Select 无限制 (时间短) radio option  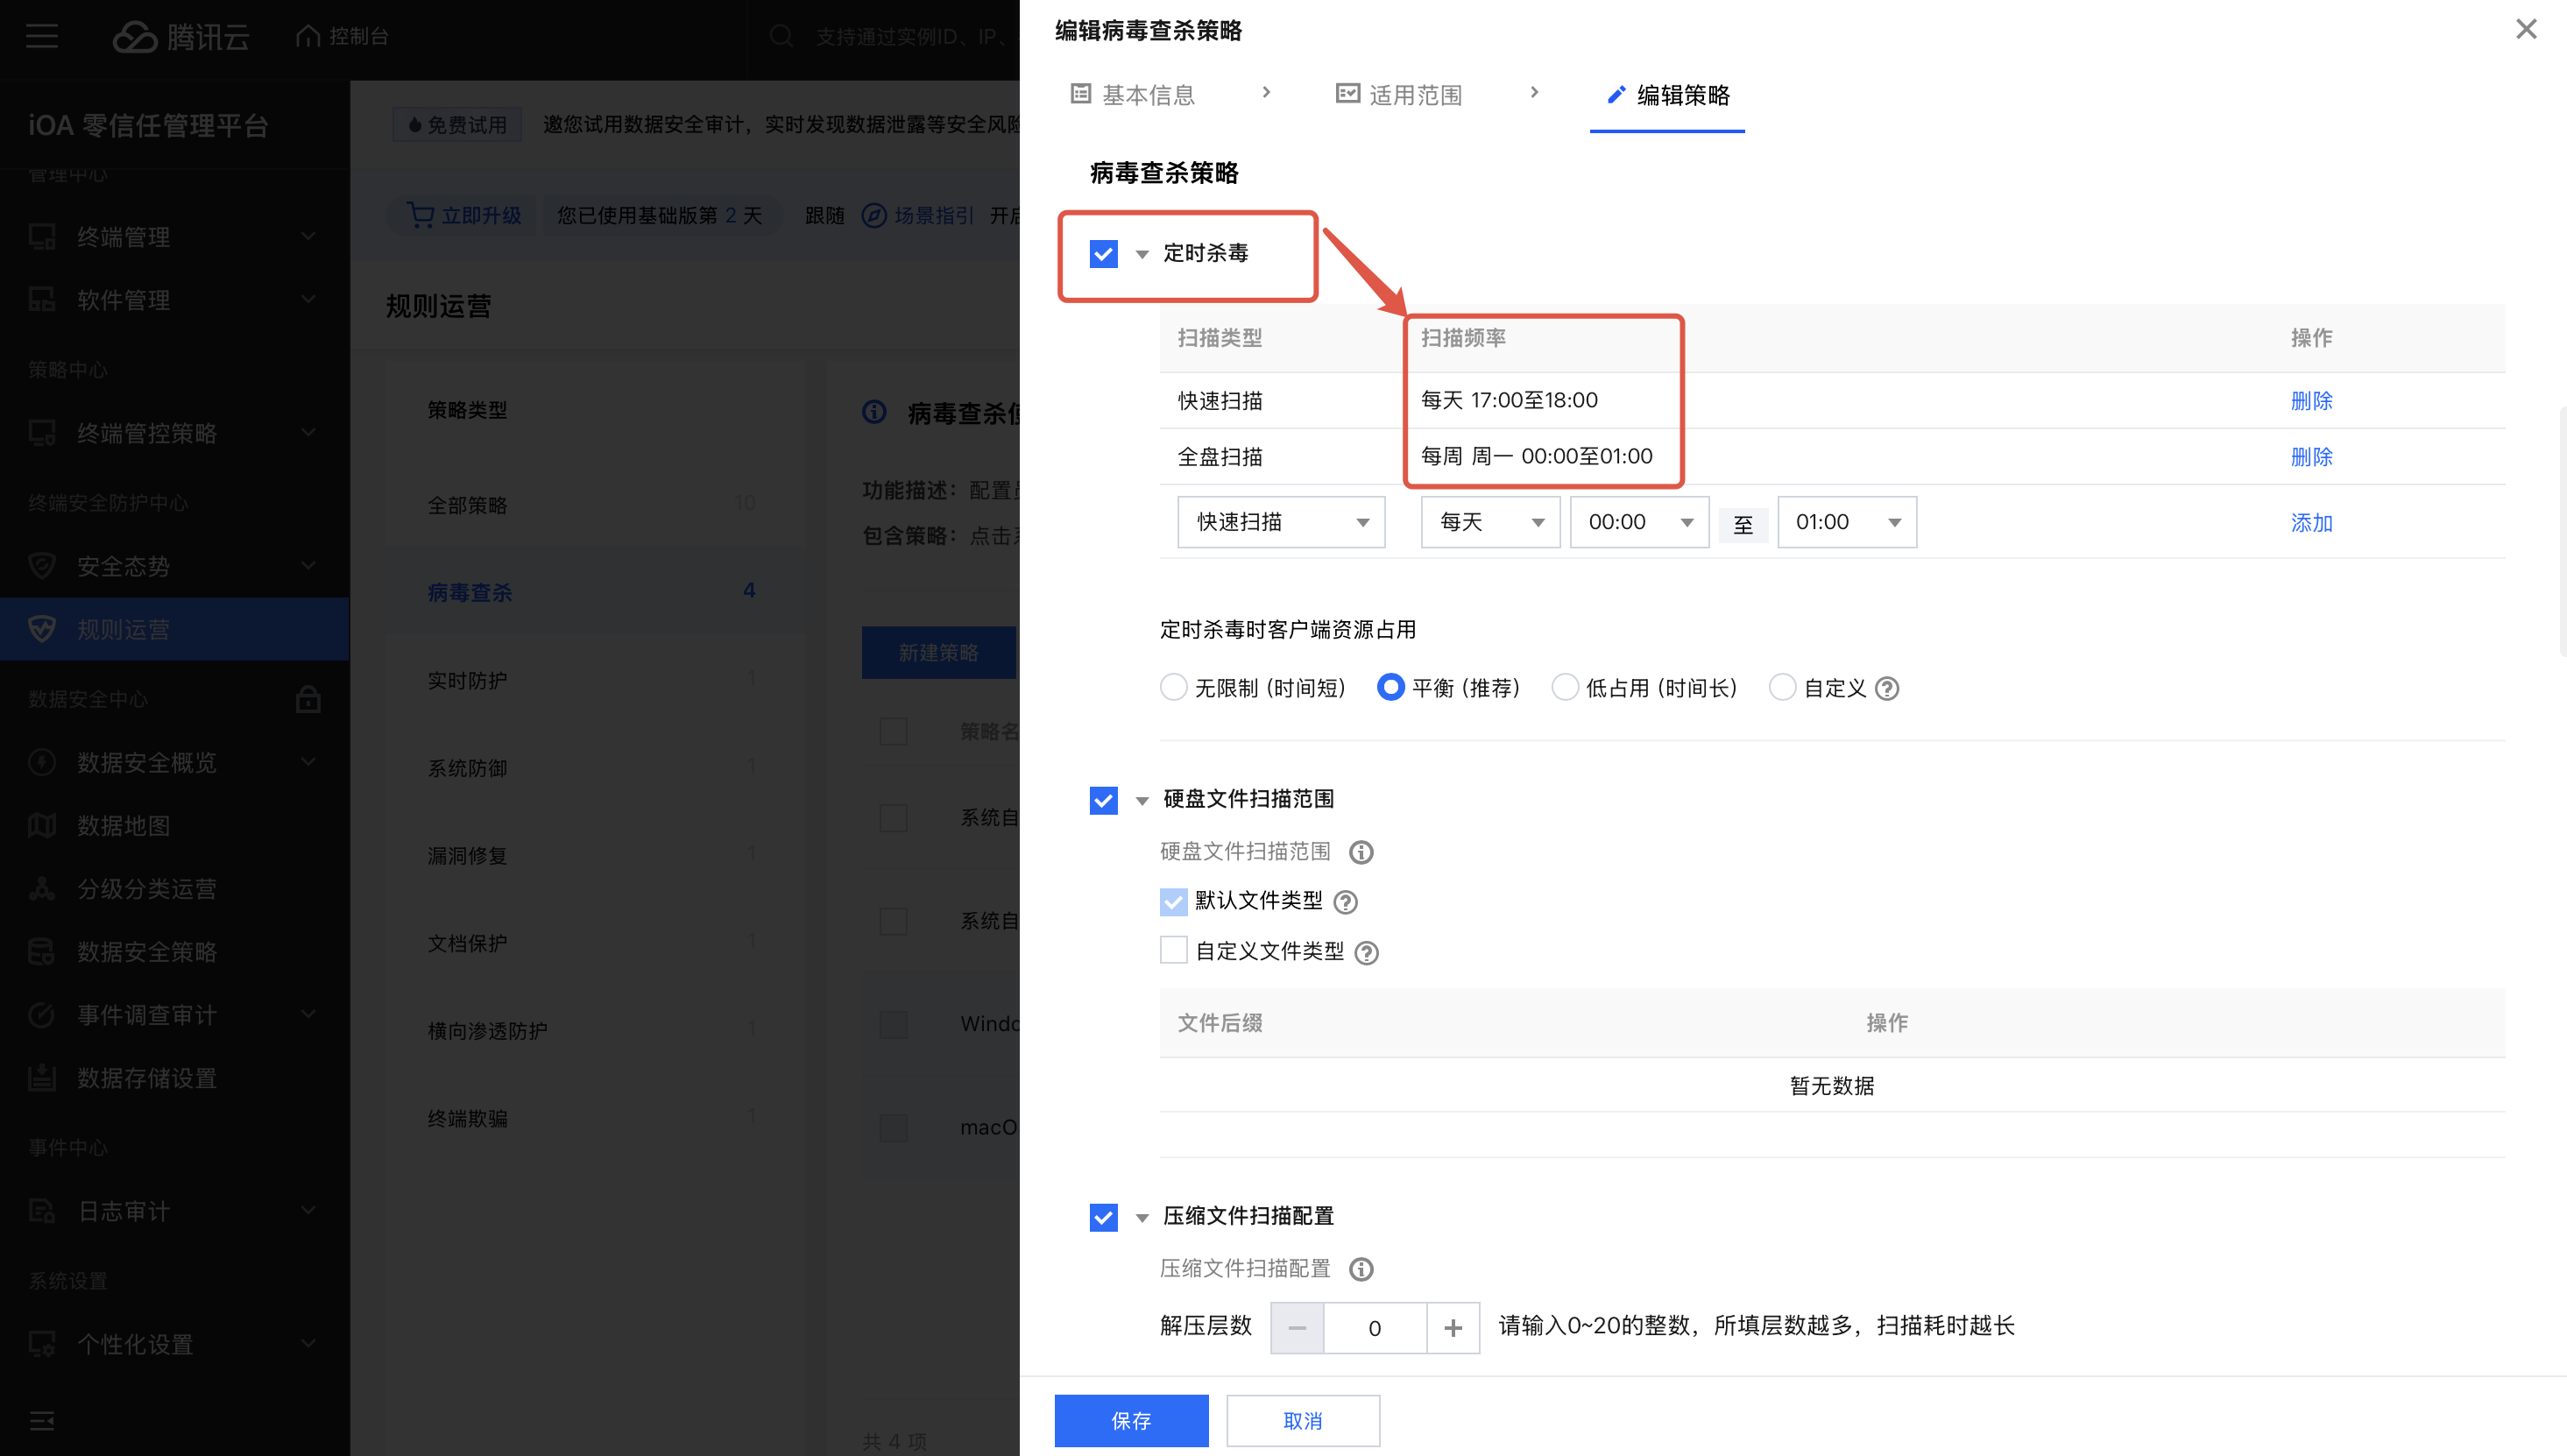click(x=1174, y=688)
